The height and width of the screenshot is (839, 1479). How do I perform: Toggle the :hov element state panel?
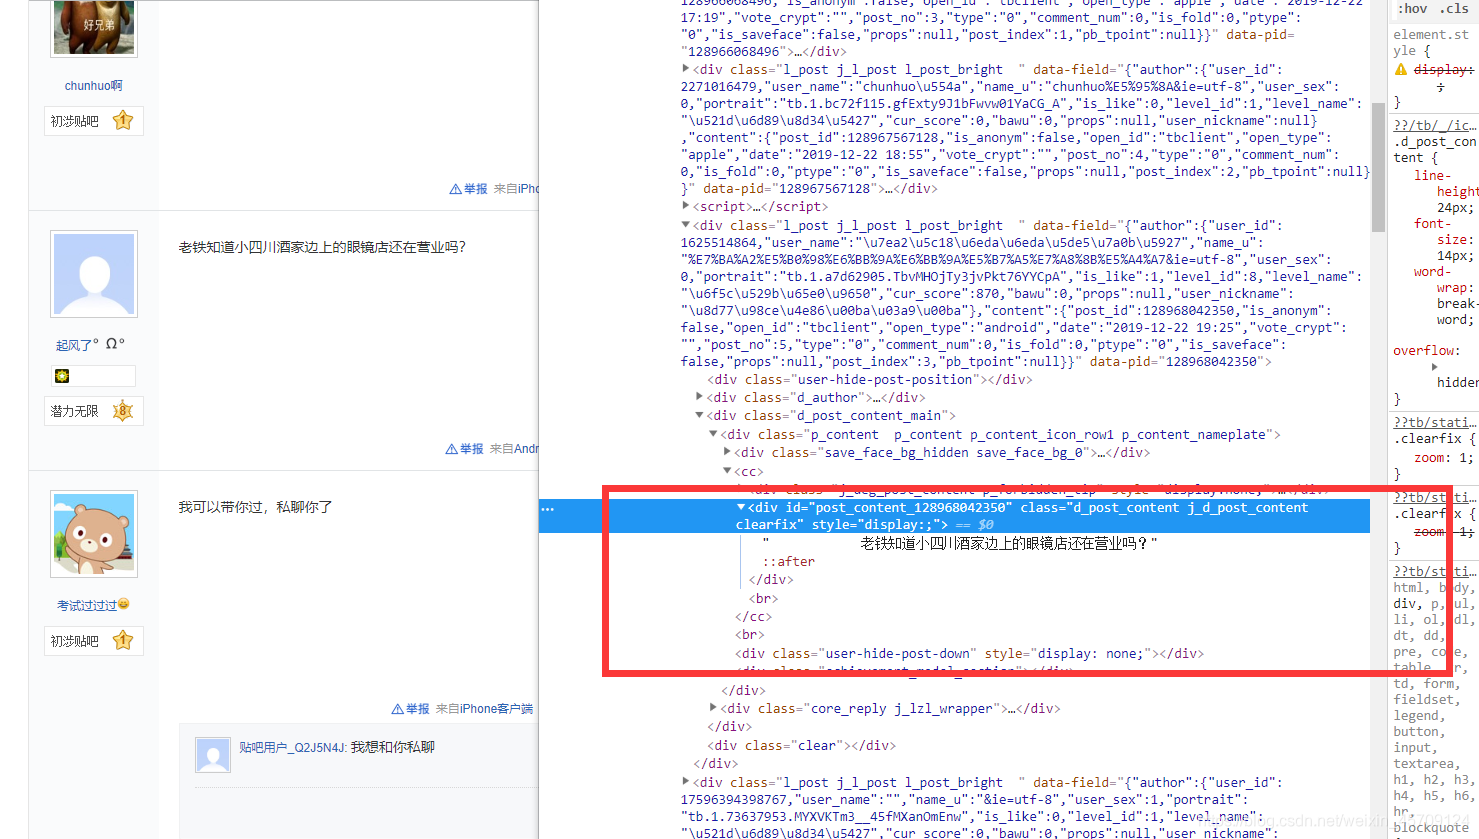click(1413, 8)
